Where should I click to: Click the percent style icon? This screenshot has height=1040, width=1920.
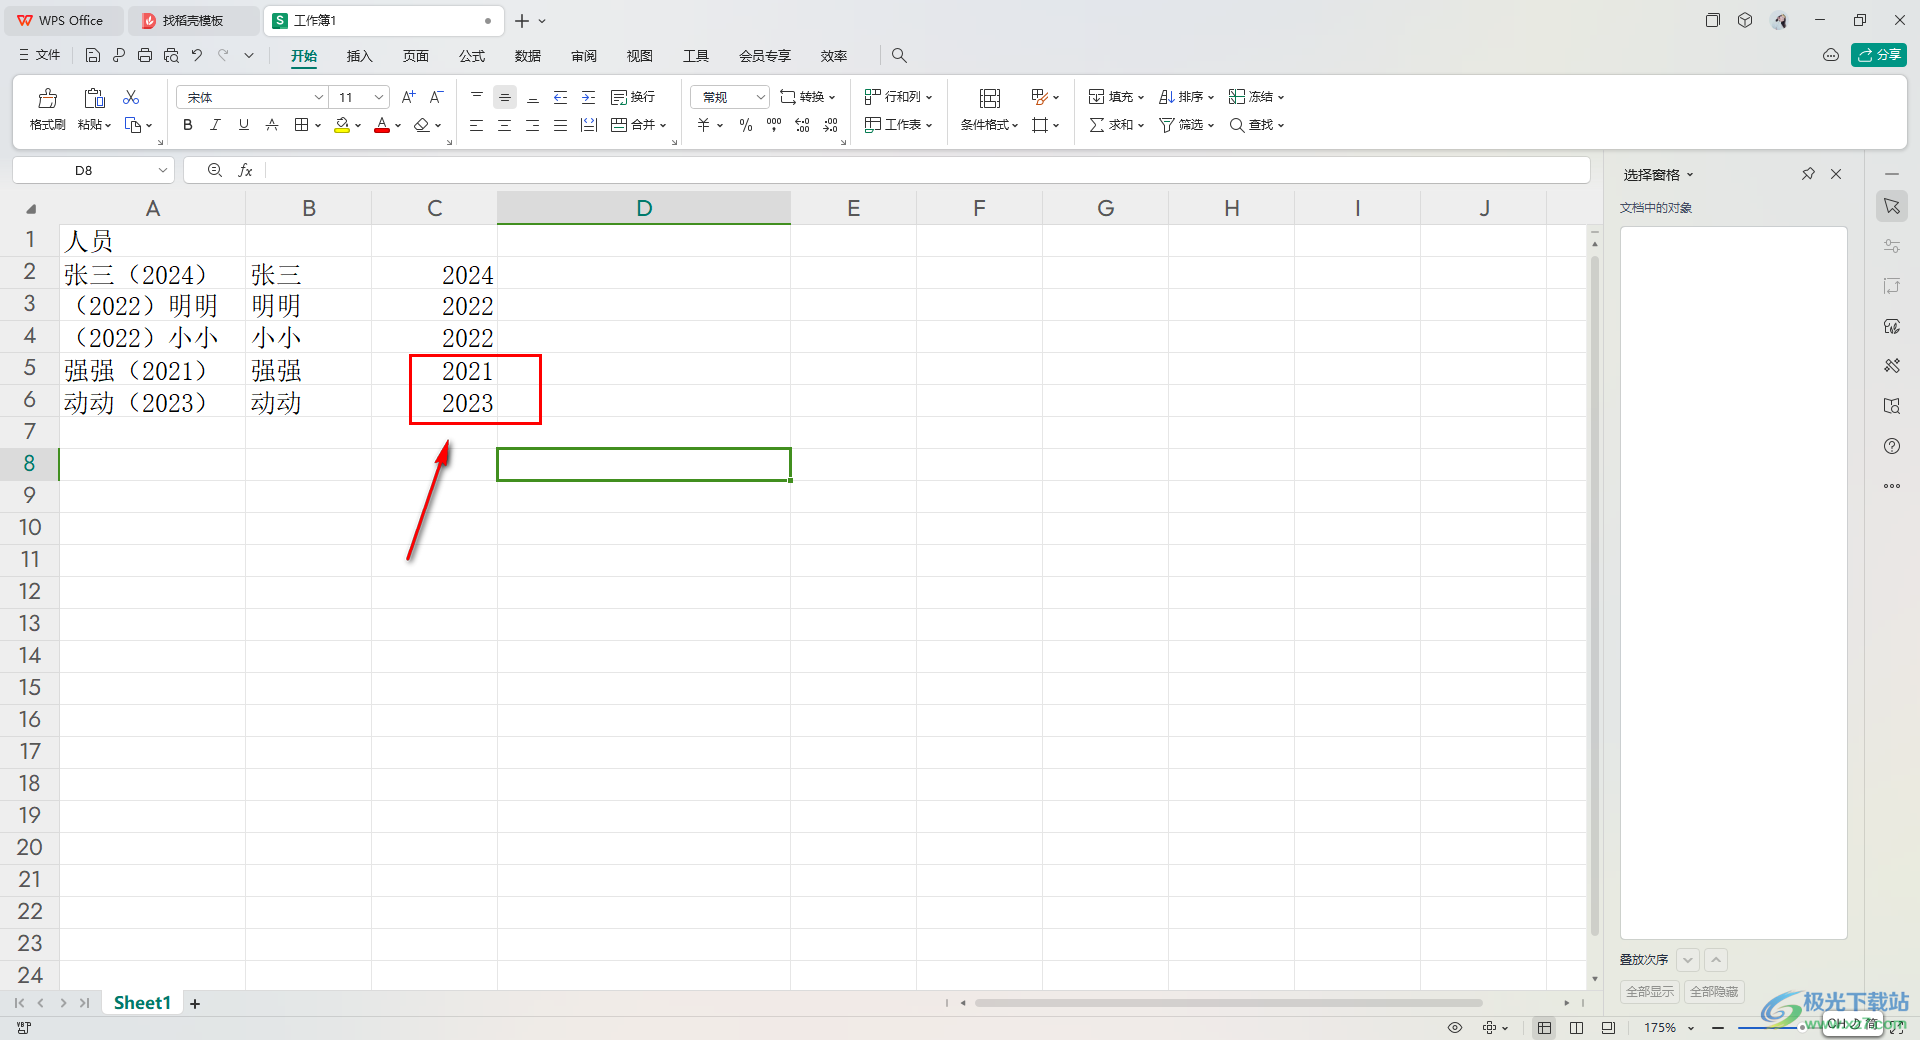click(x=746, y=125)
